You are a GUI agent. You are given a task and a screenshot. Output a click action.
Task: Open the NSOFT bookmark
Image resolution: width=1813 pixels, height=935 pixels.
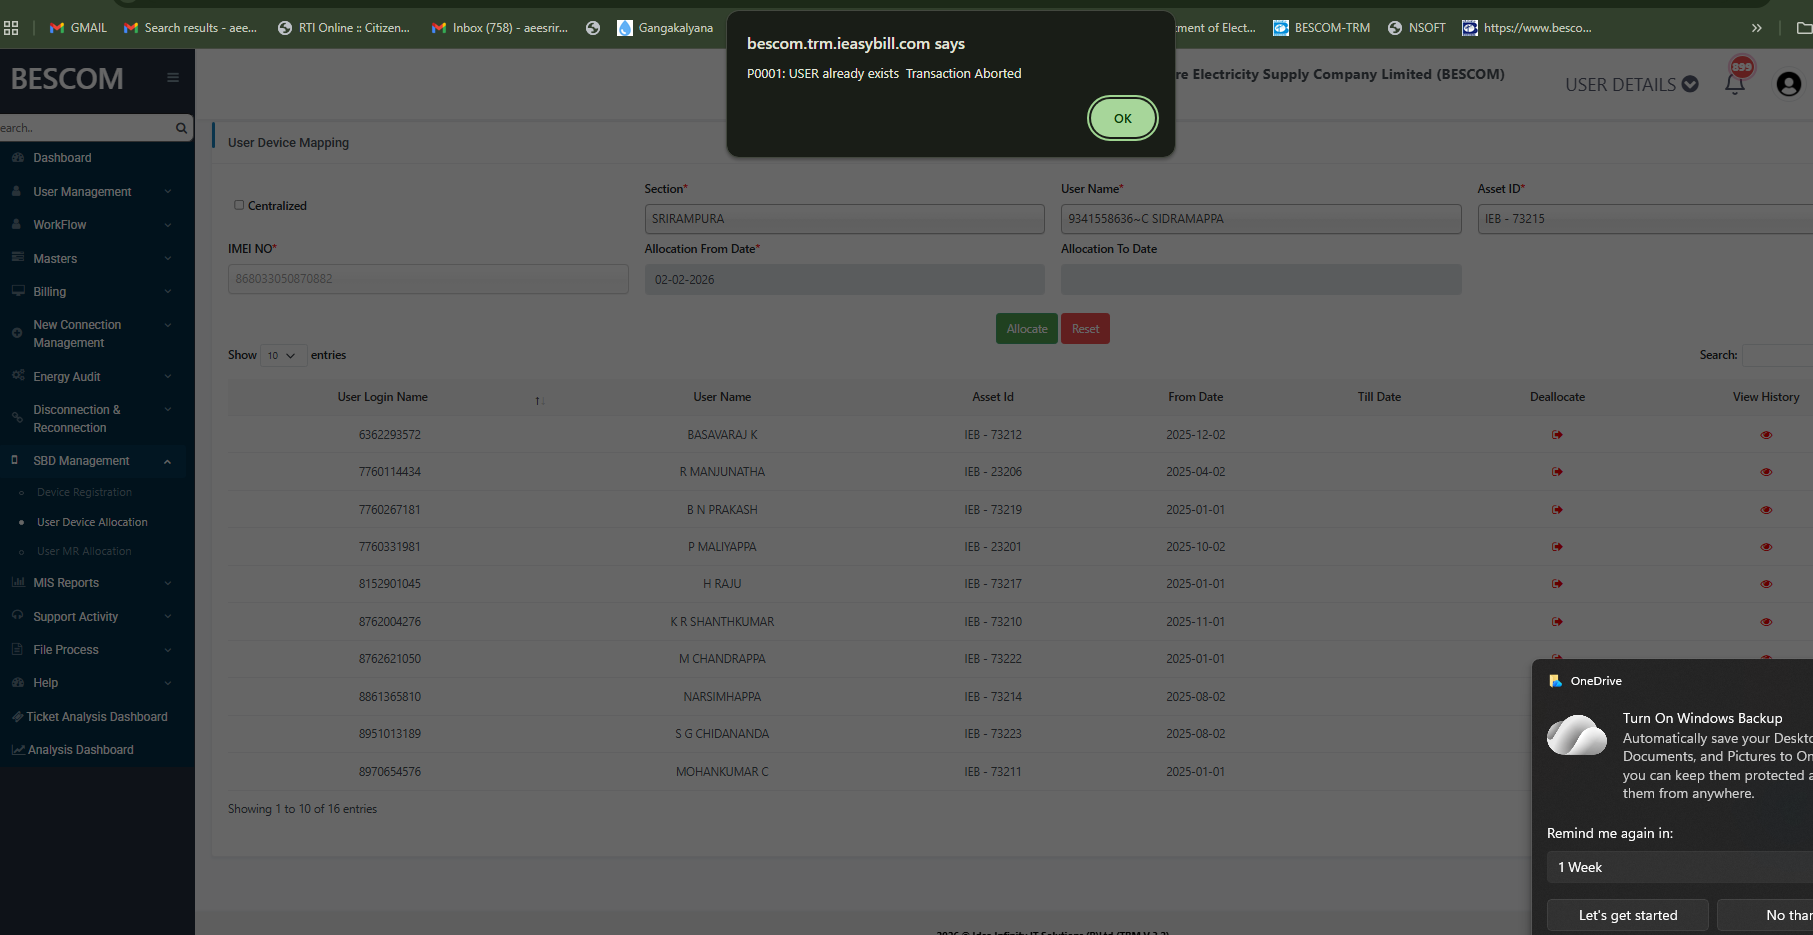(x=1417, y=28)
